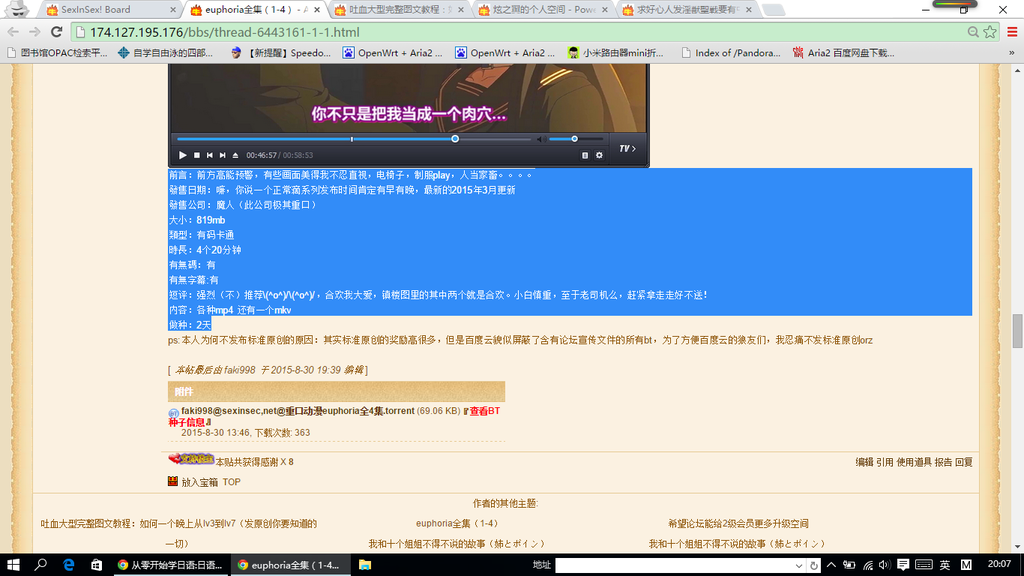Open the 希望论坛能给2级会员更多升级空间 thread
Image resolution: width=1024 pixels, height=576 pixels.
point(738,523)
